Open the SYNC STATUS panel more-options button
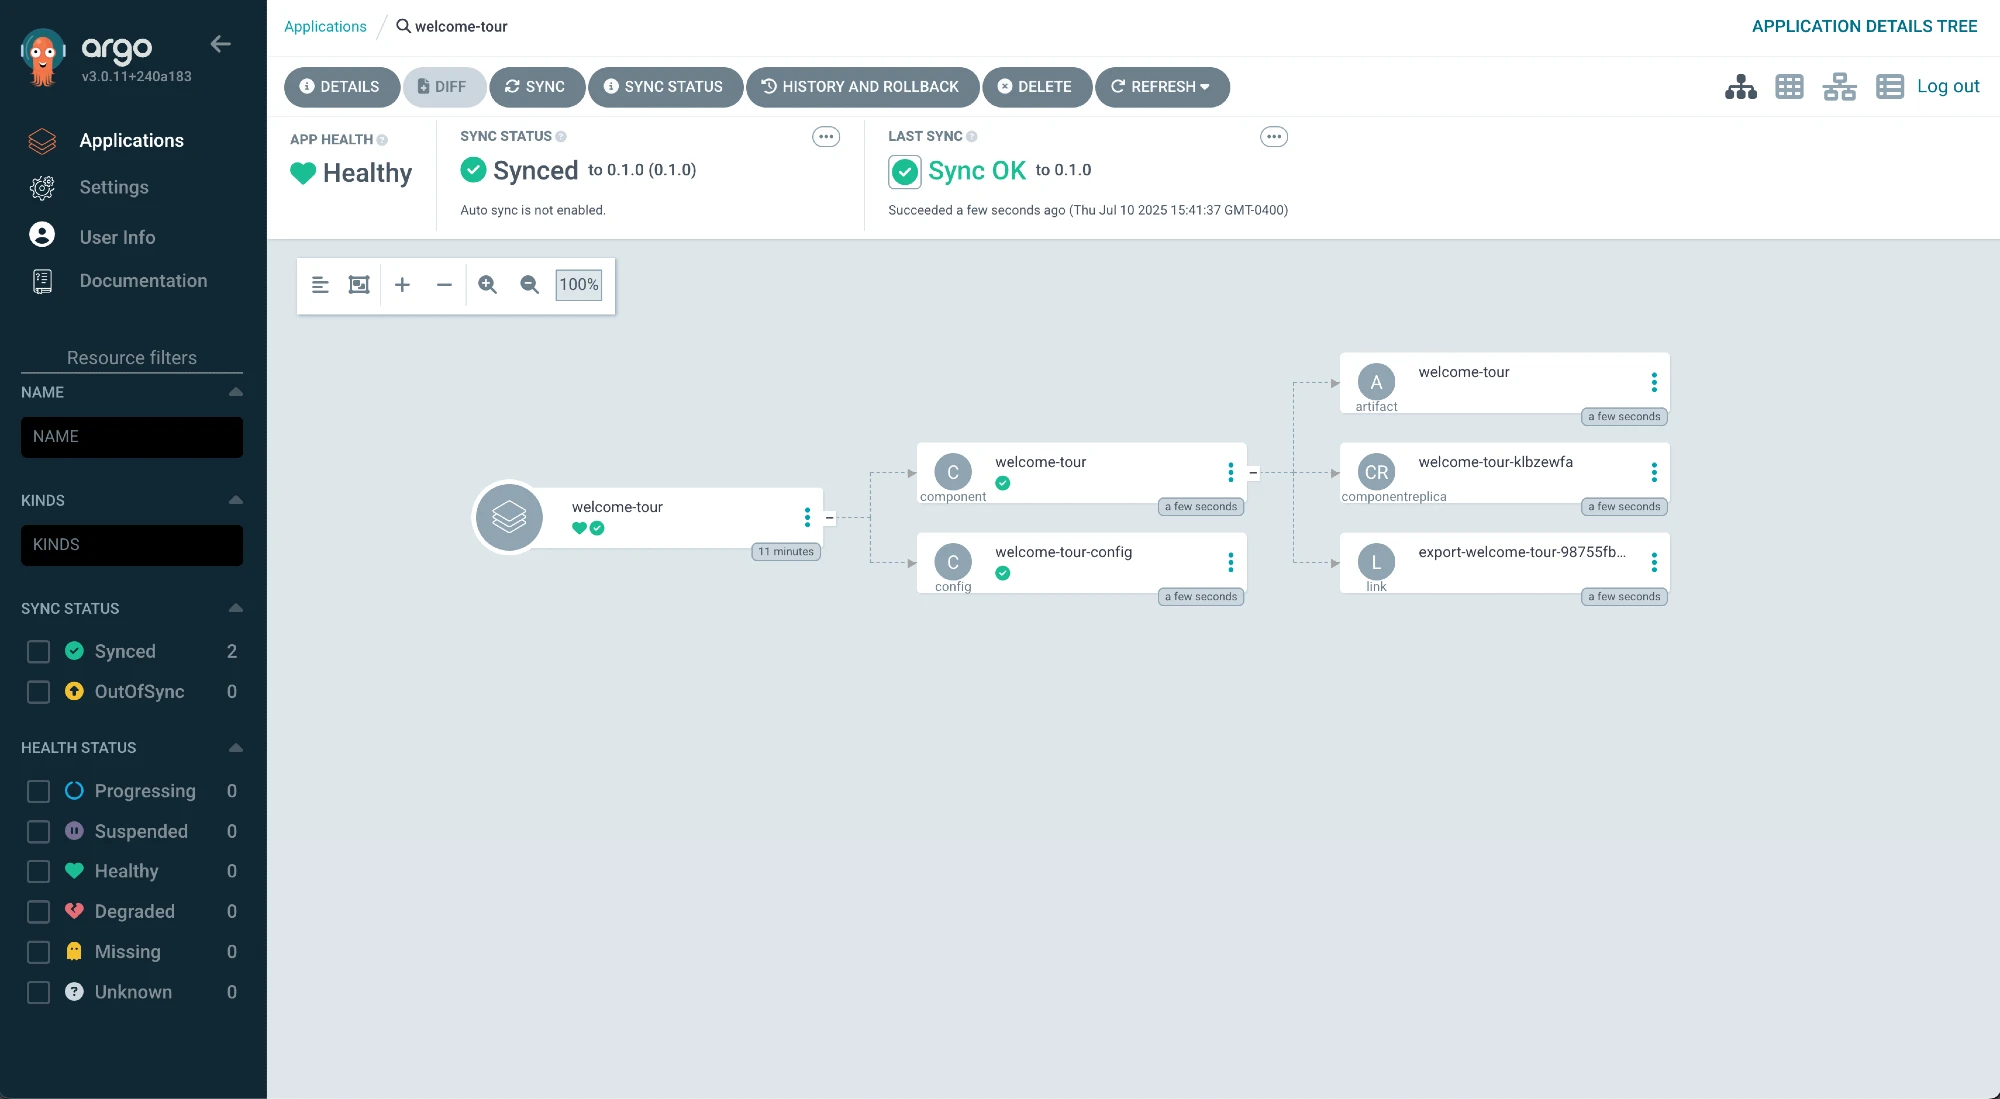Image resolution: width=2000 pixels, height=1099 pixels. click(x=826, y=137)
